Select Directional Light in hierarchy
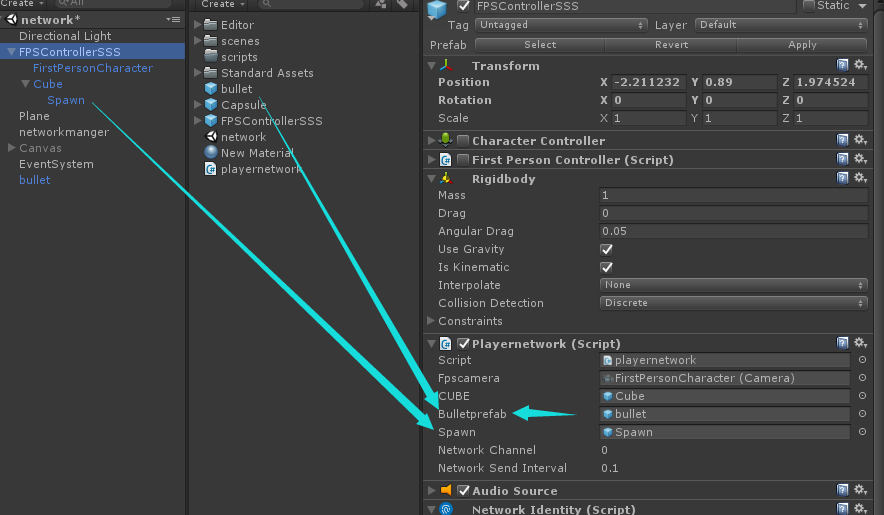This screenshot has height=515, width=884. pos(65,36)
